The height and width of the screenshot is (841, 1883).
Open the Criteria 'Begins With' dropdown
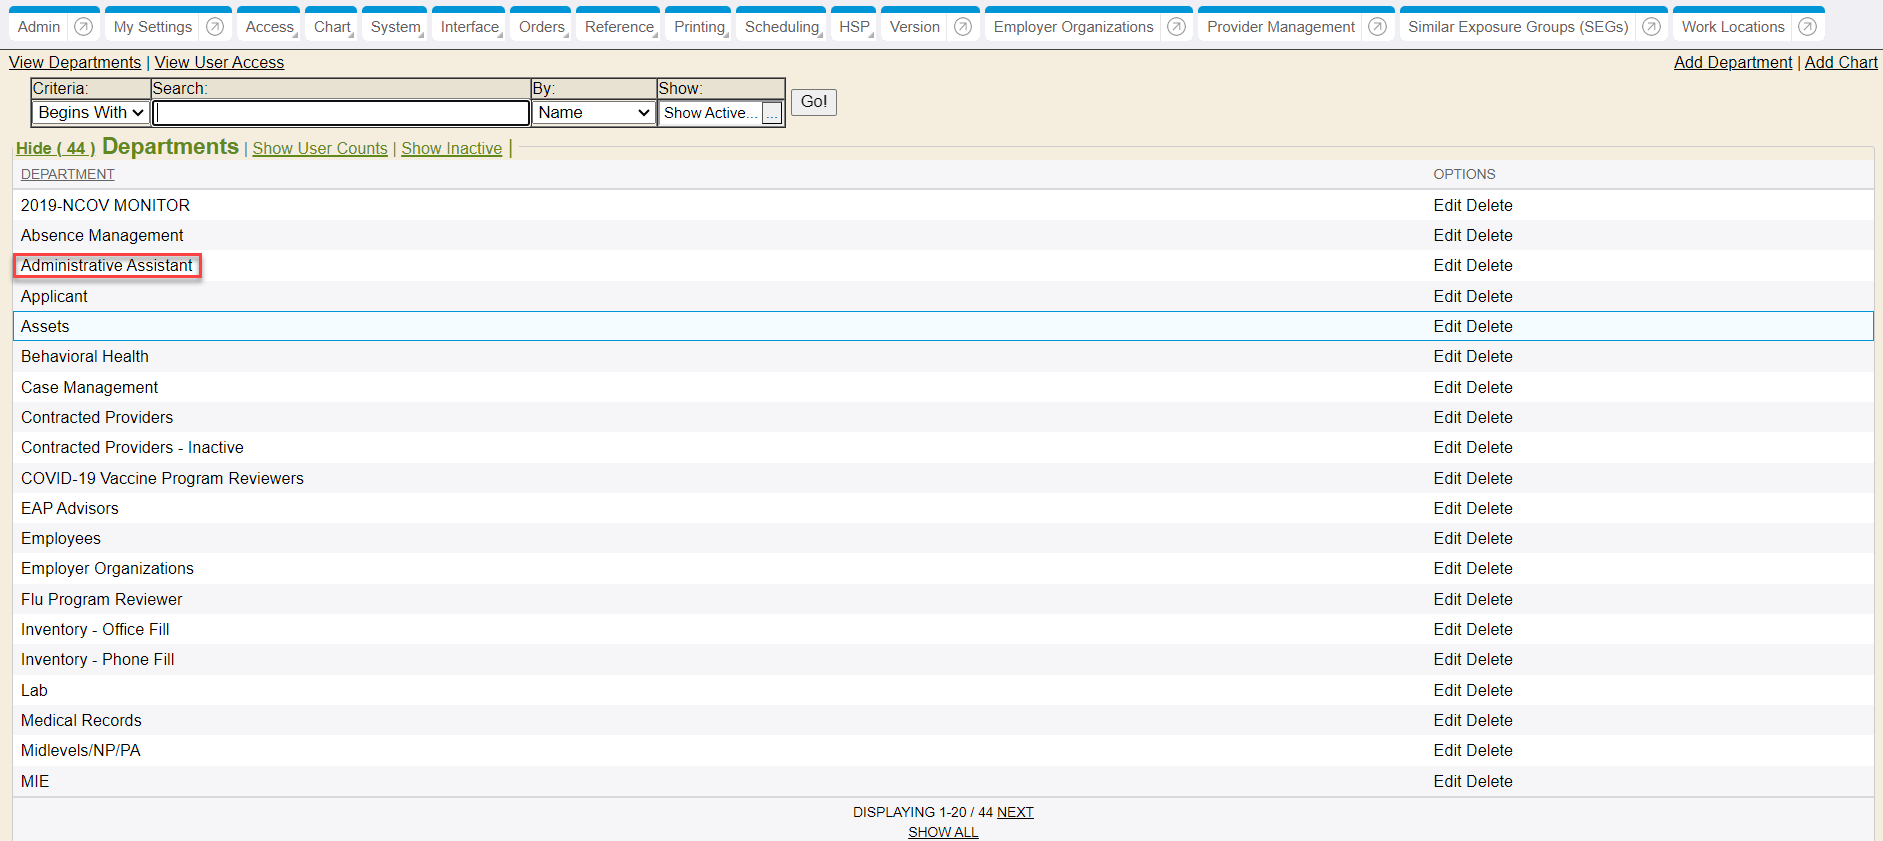click(91, 113)
